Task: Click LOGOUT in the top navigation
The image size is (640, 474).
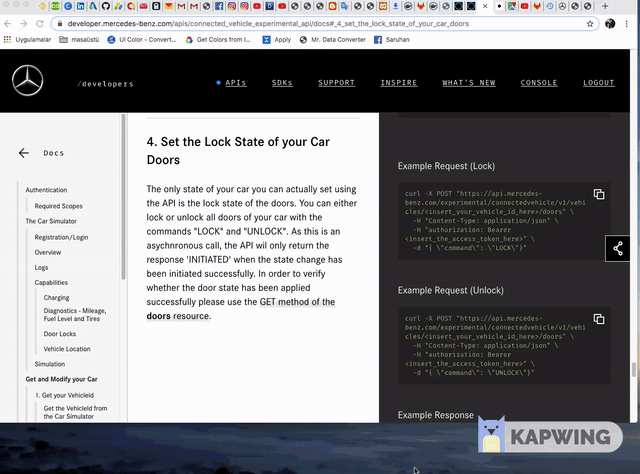Action: tap(598, 82)
